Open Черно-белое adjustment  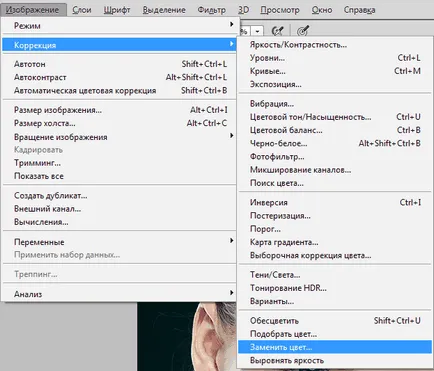click(335, 143)
